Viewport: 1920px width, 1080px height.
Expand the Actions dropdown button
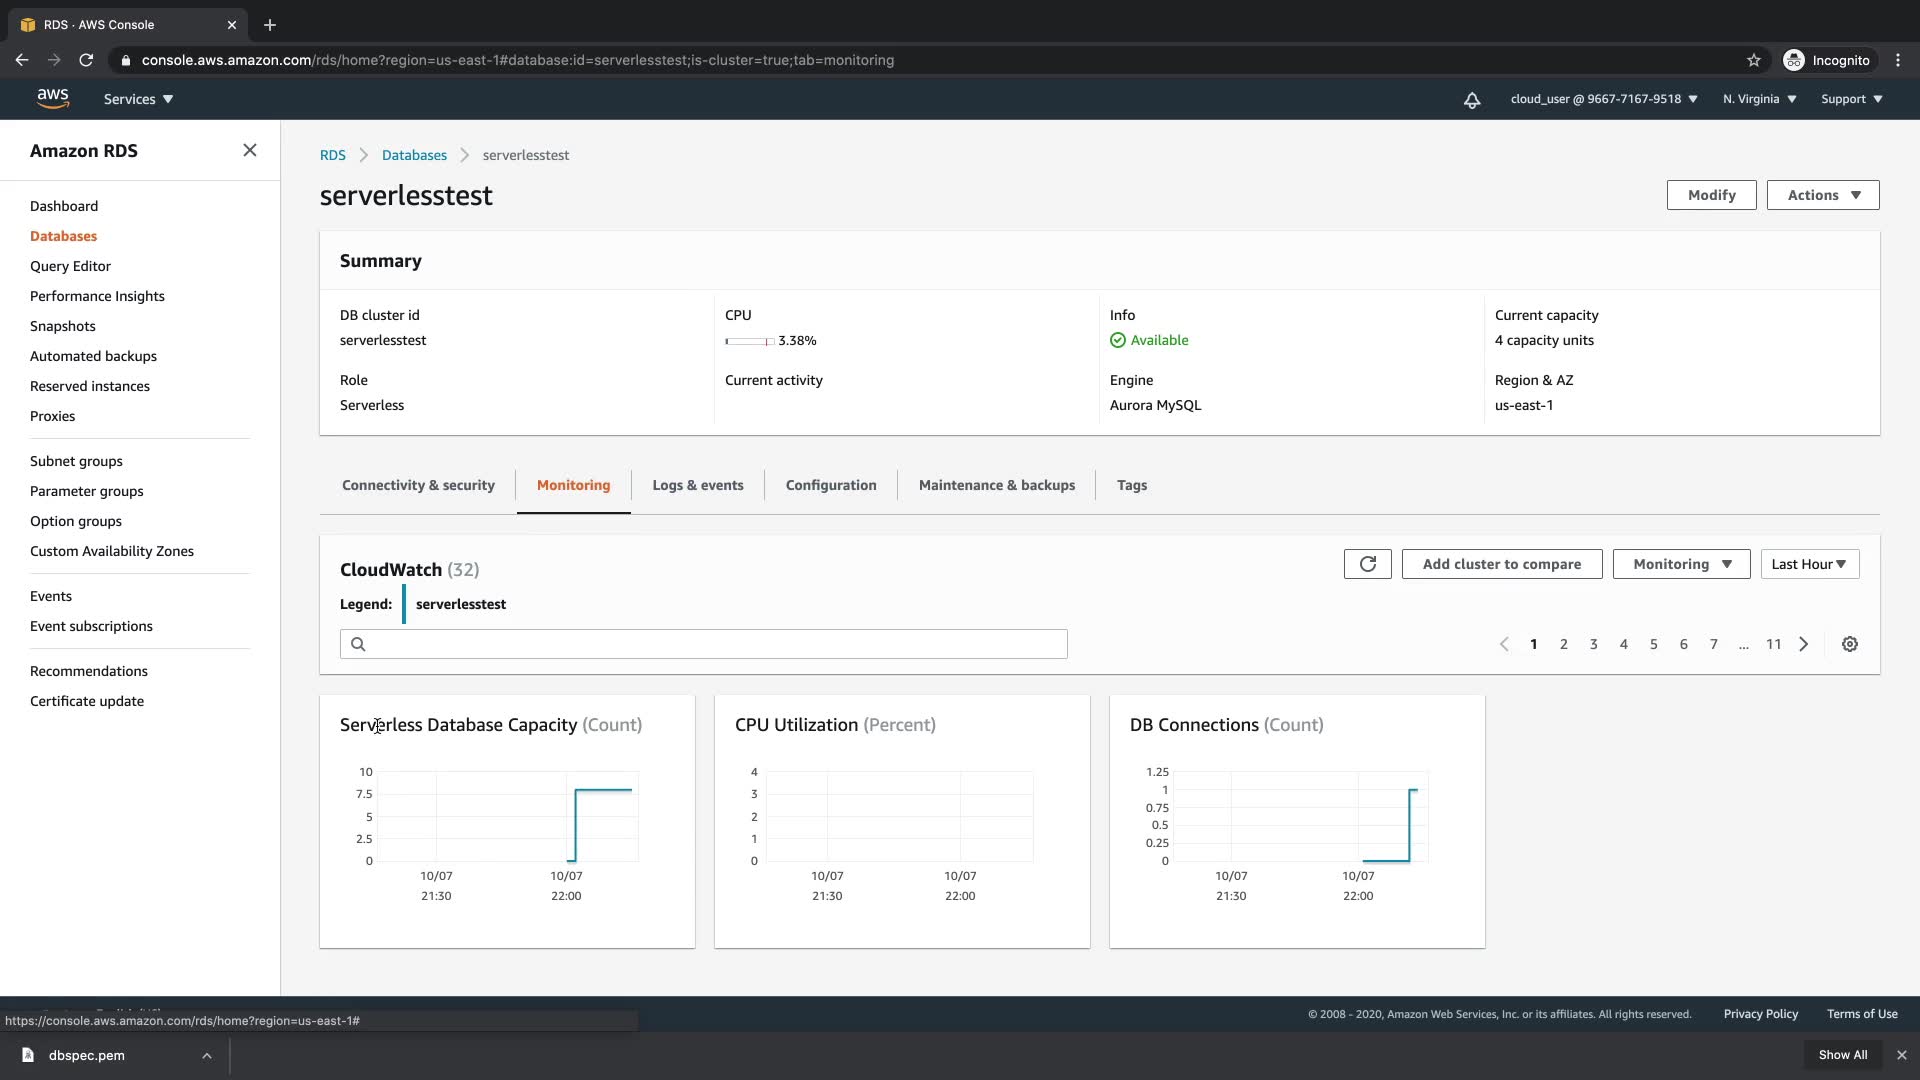(x=1822, y=195)
